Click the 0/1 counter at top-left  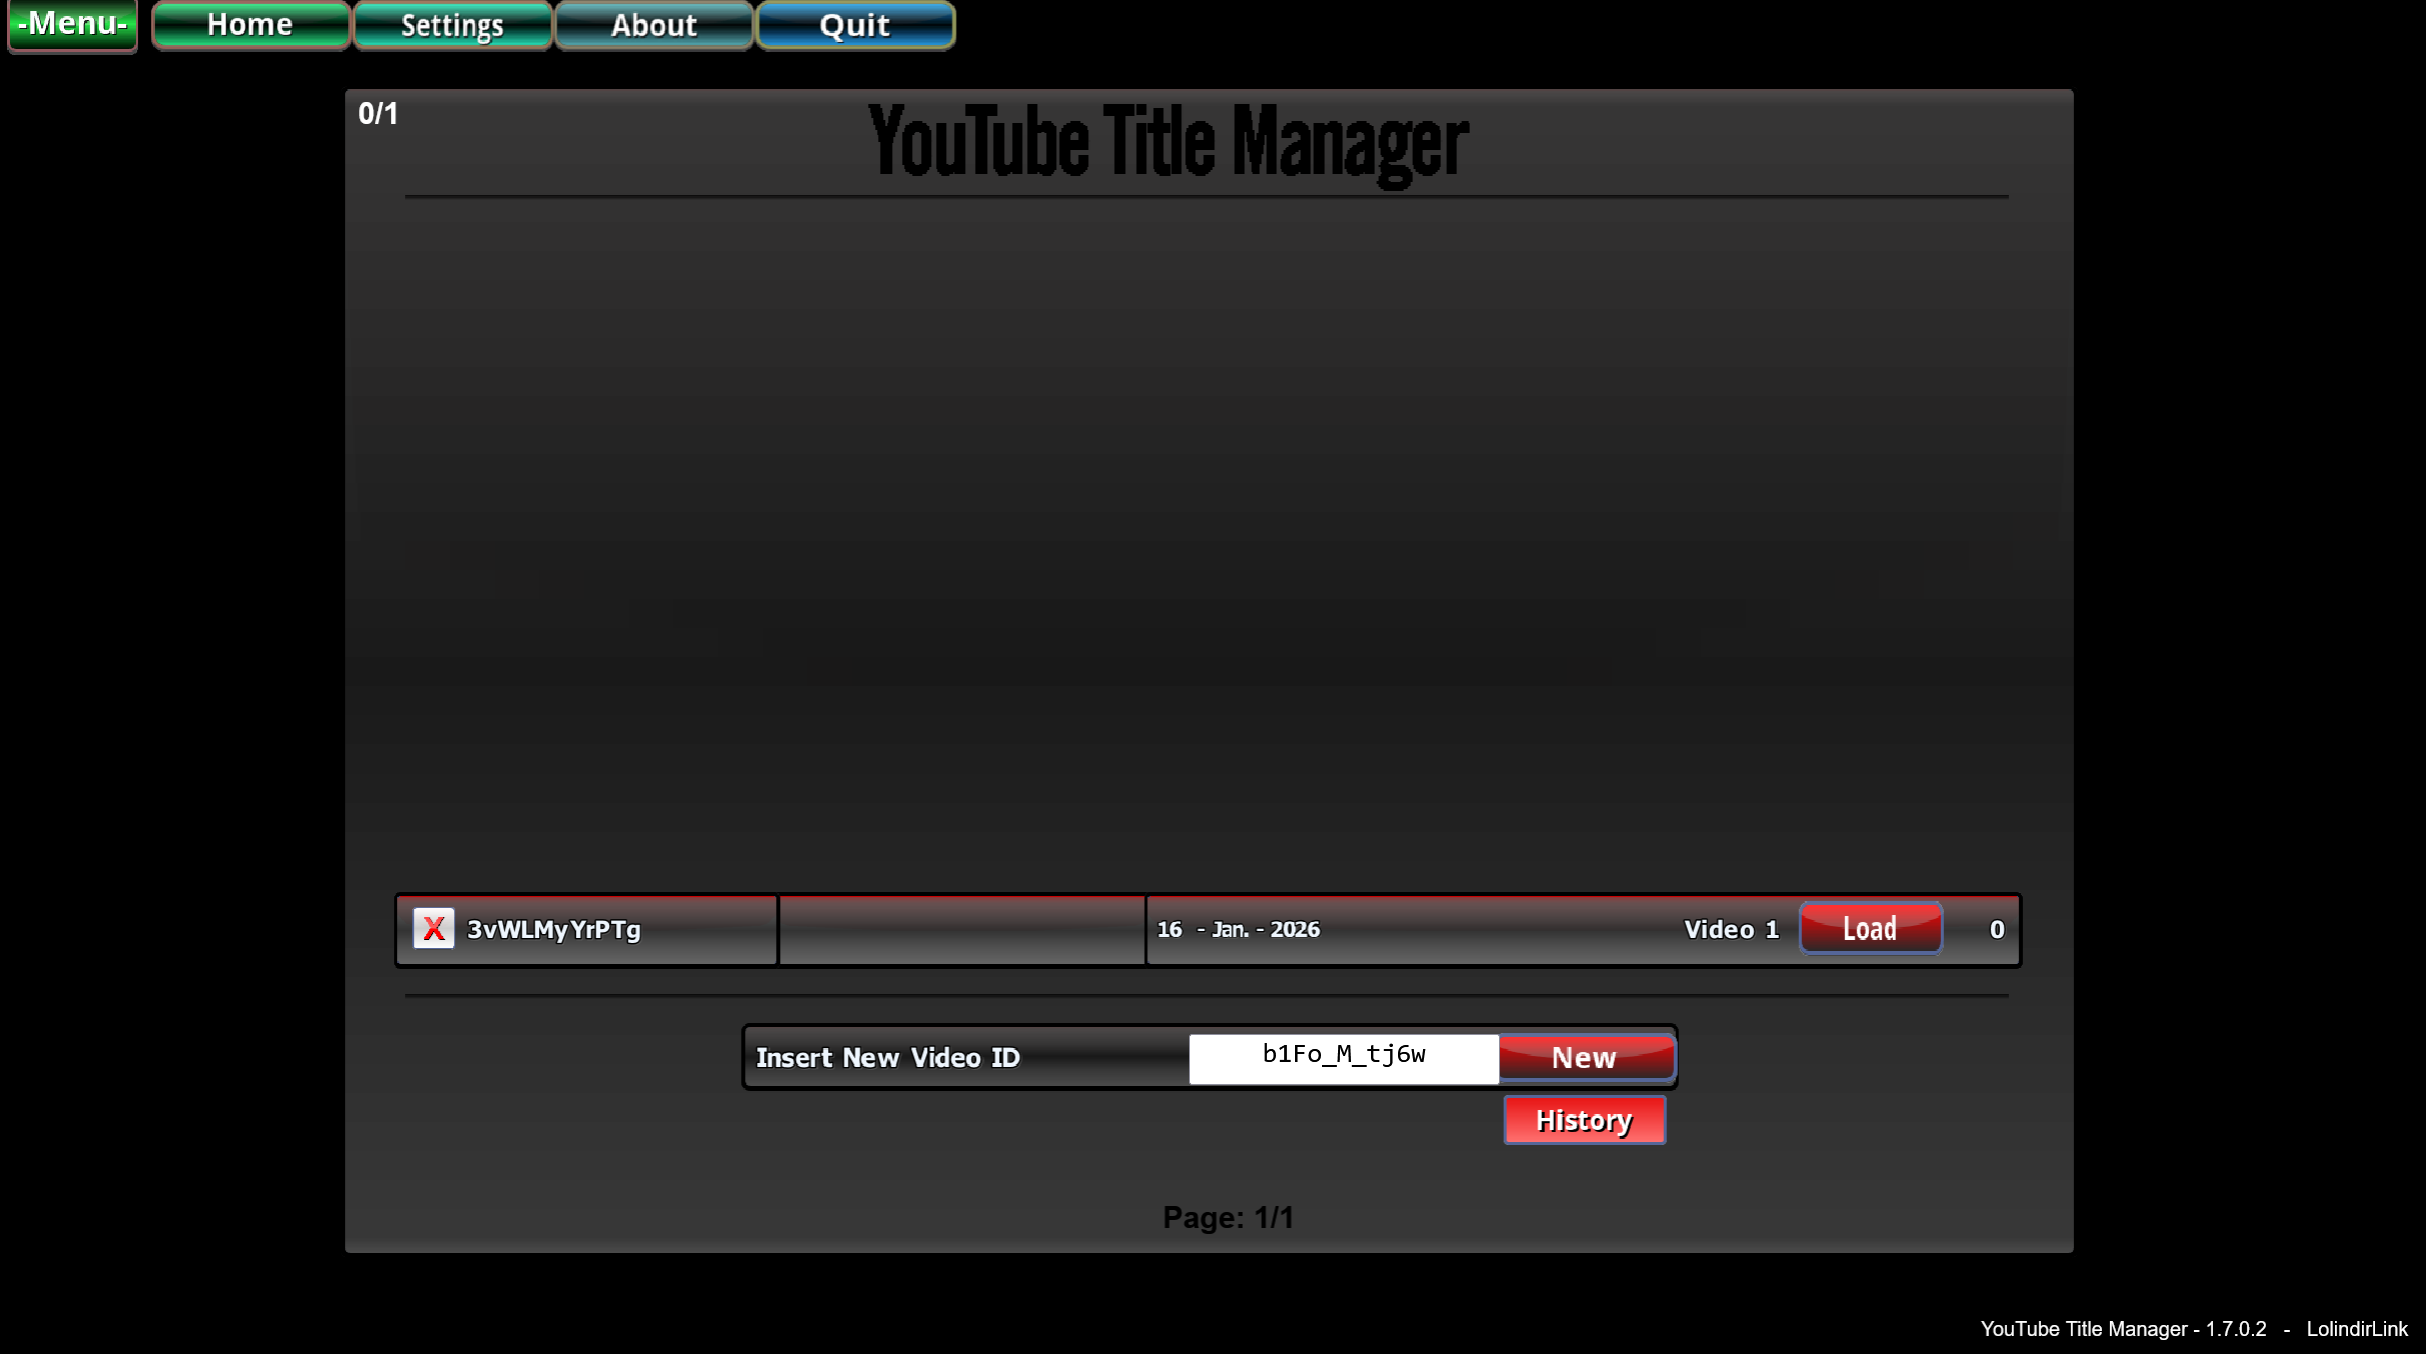pos(378,114)
